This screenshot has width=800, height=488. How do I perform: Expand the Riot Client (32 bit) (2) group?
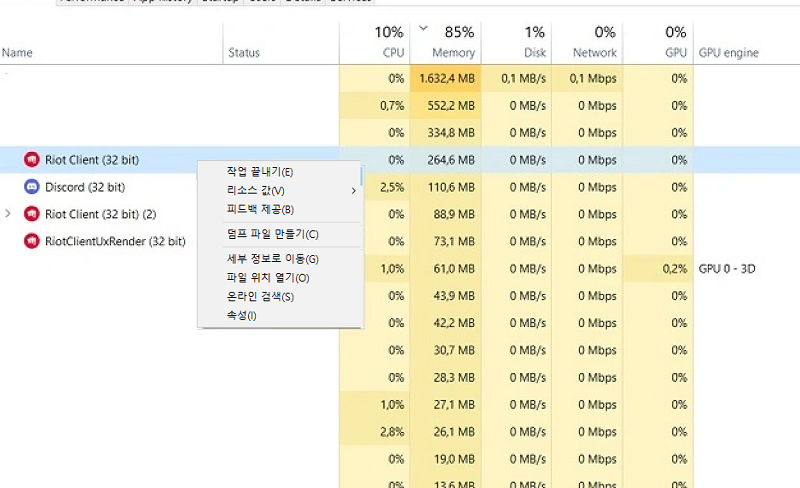(x=8, y=213)
